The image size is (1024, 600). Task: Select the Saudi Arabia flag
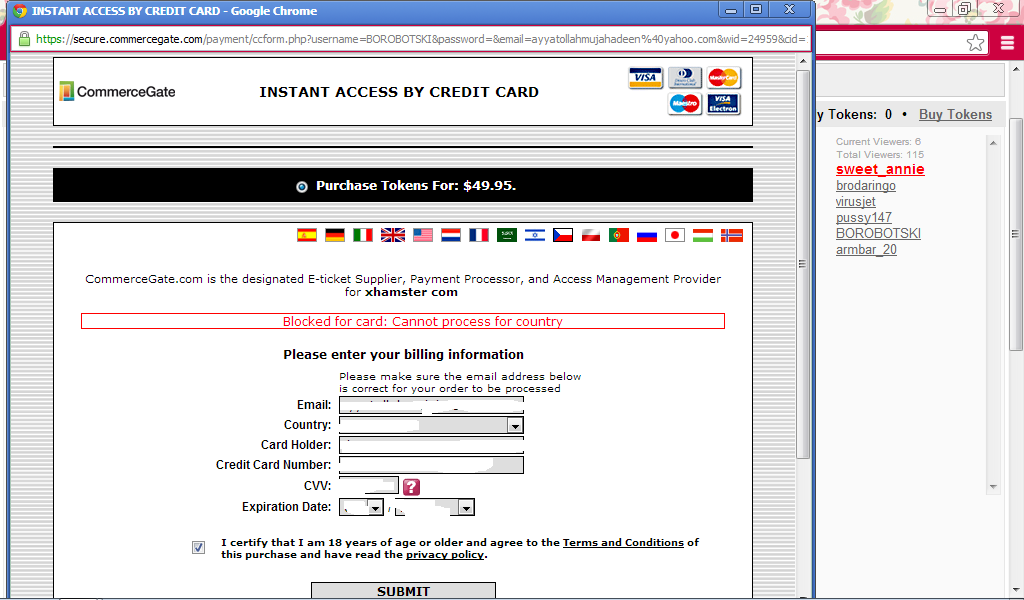pos(507,235)
